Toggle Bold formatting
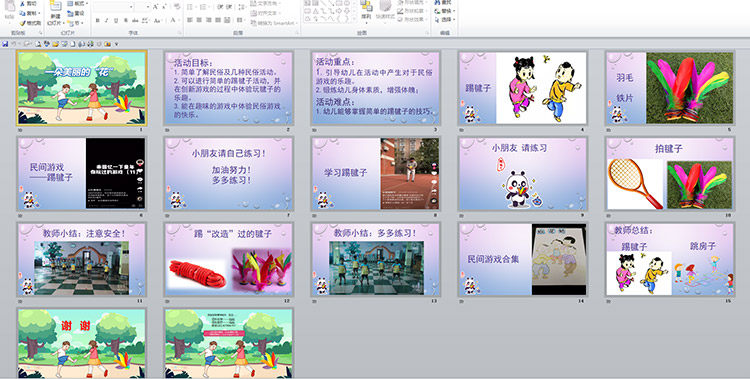The height and width of the screenshot is (379, 750). click(x=98, y=21)
